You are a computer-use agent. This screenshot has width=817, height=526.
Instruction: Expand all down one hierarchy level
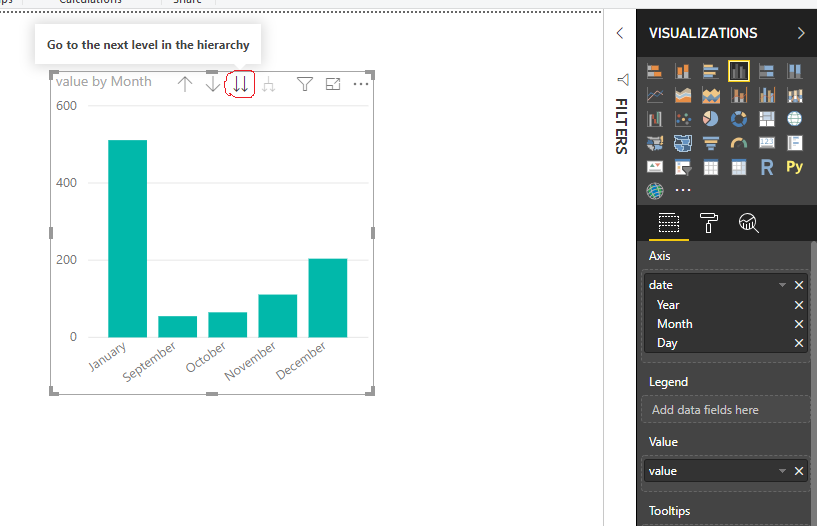click(x=268, y=84)
